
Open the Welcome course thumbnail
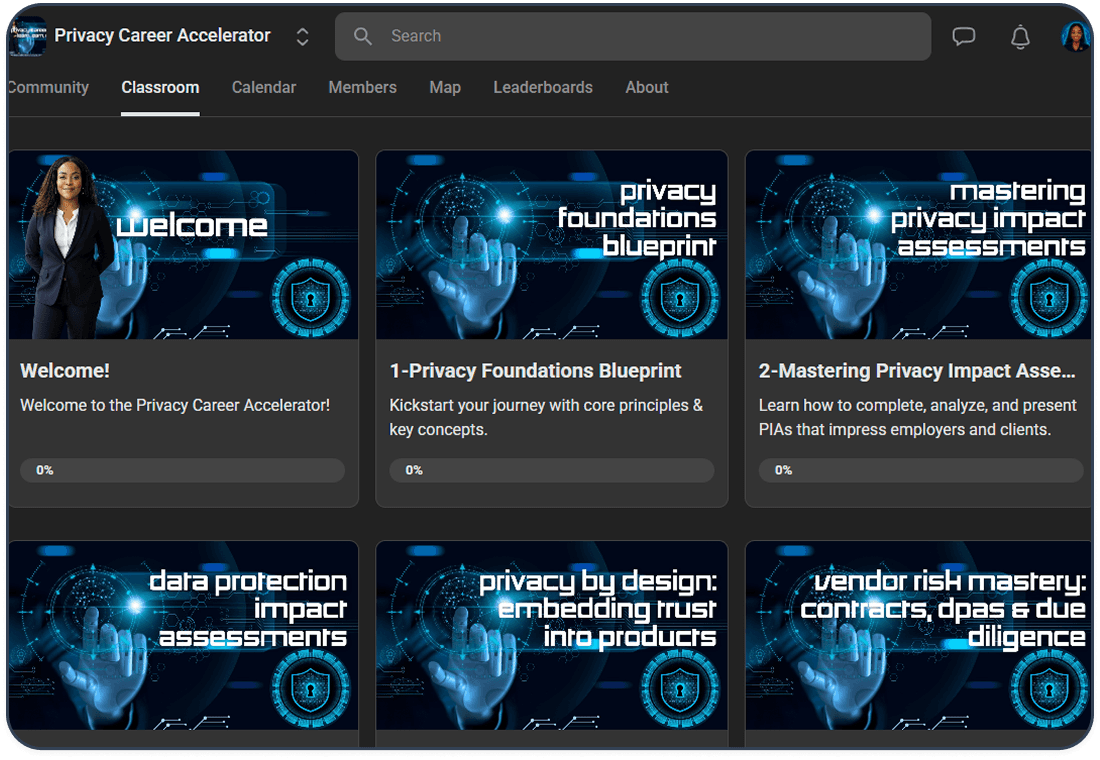[184, 245]
